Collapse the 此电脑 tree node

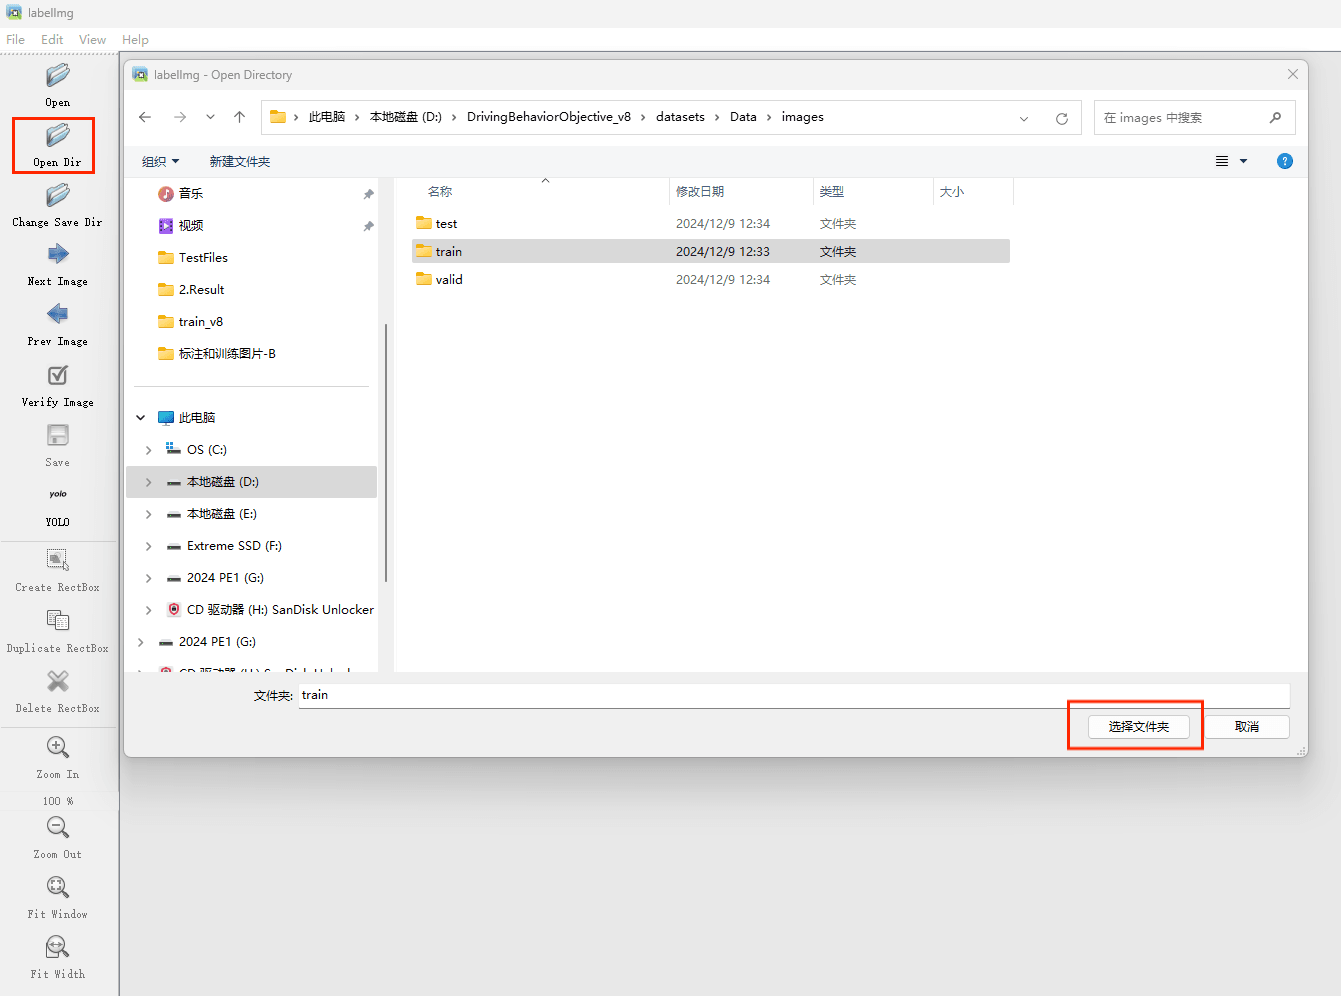[141, 418]
